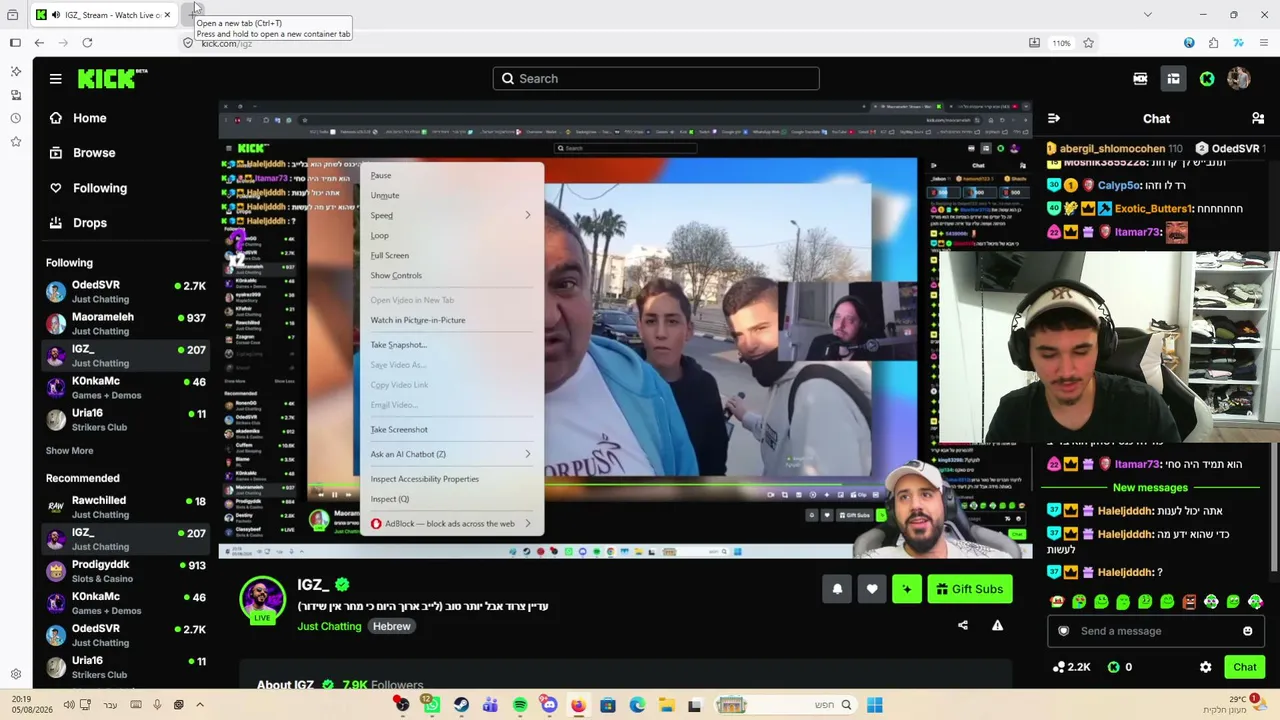Viewport: 1280px width, 720px height.
Task: Click the Send a message field
Action: (1155, 631)
